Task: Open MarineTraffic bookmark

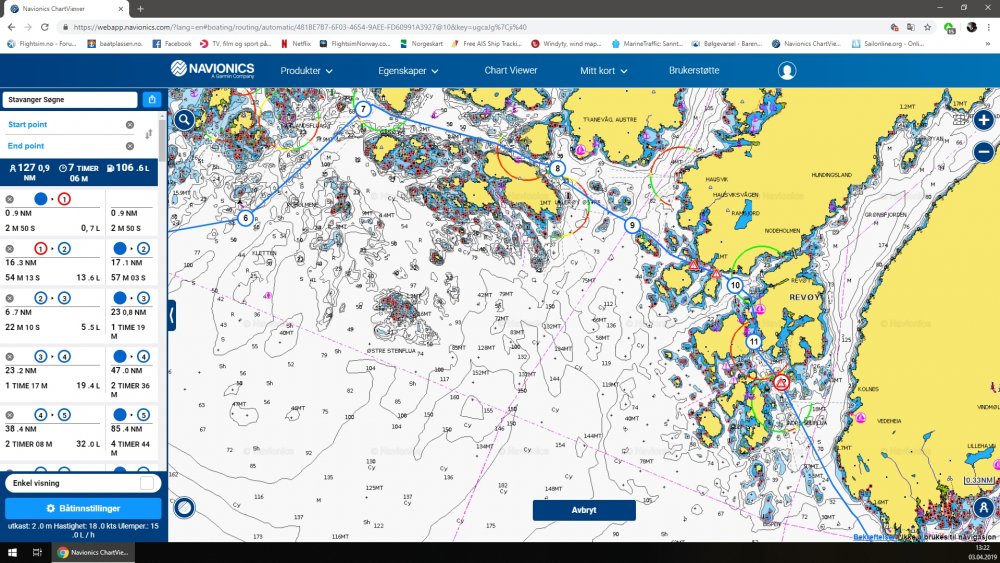Action: coord(647,44)
